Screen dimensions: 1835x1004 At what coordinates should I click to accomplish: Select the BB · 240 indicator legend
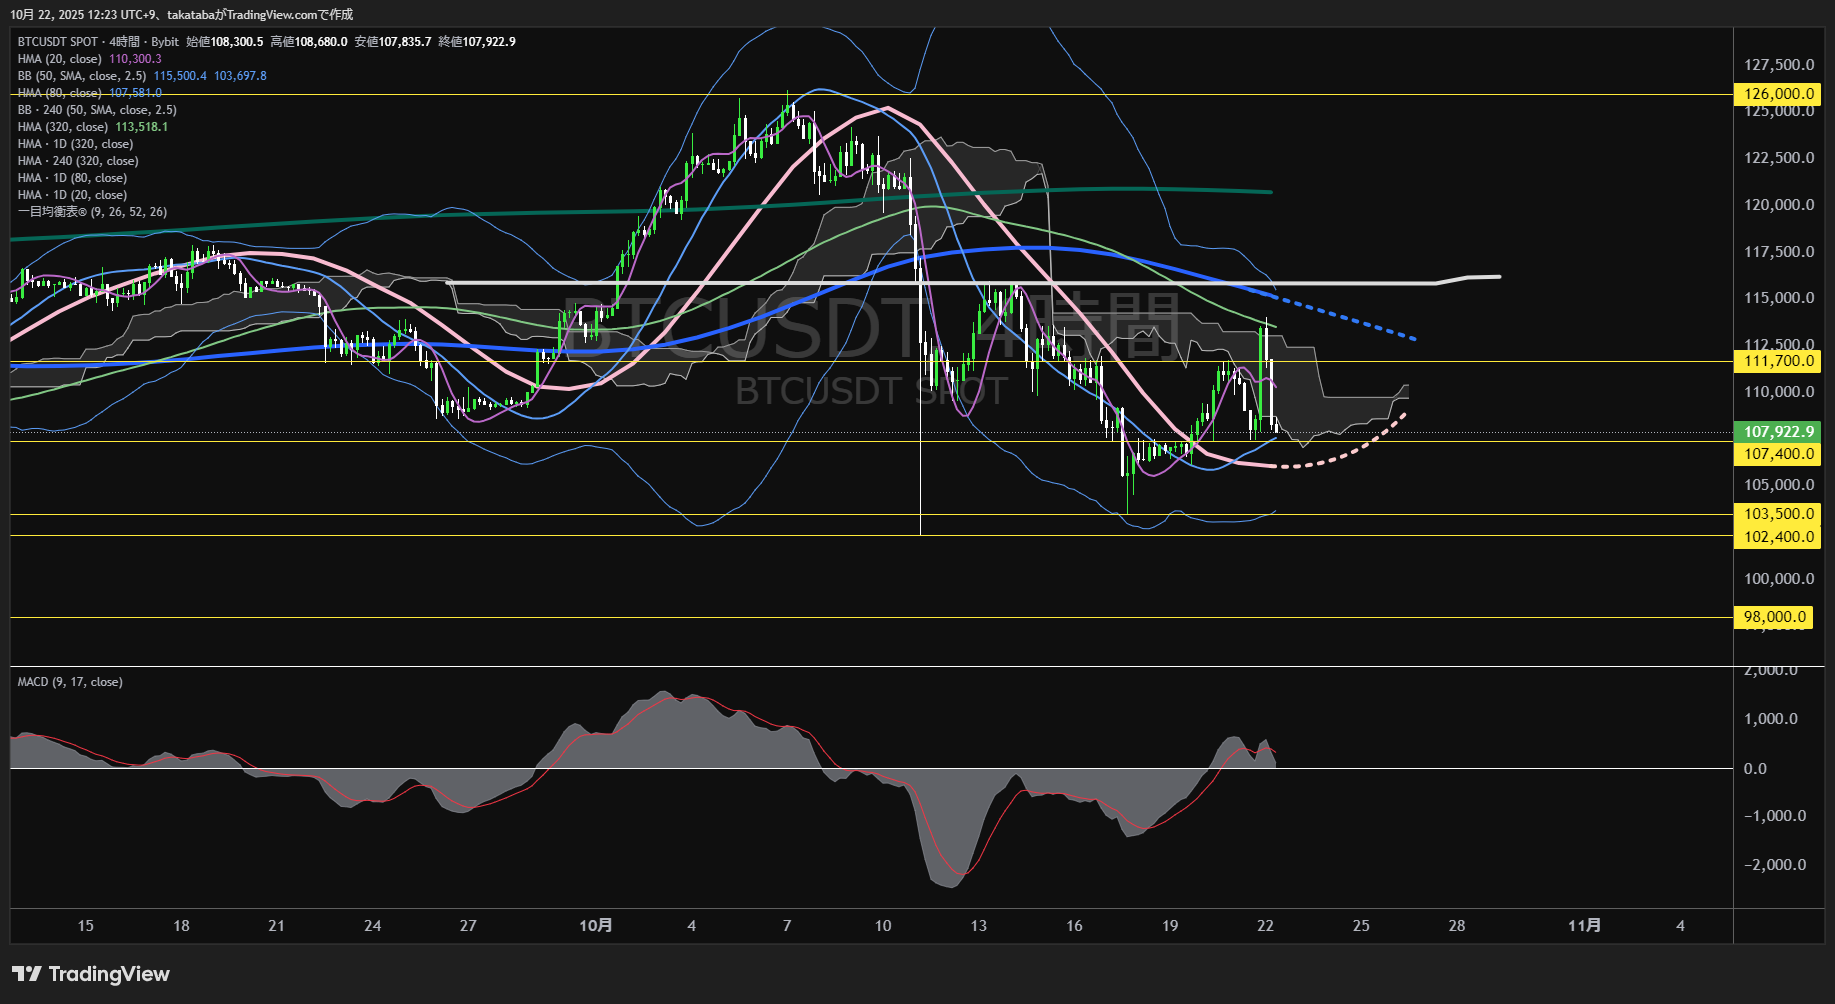click(x=97, y=110)
